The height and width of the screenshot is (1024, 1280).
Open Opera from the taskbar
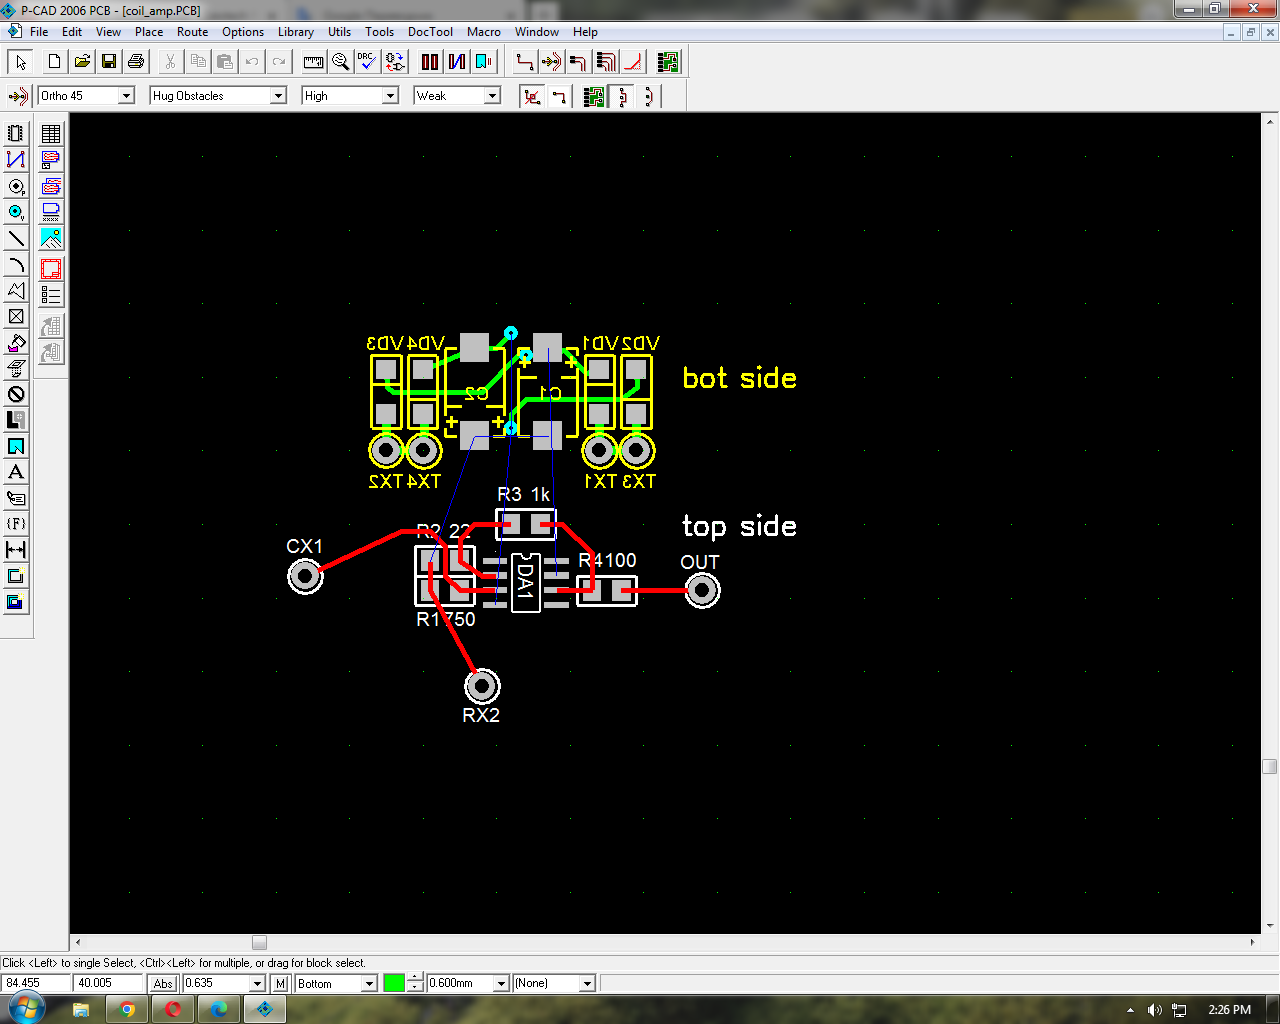[173, 1009]
